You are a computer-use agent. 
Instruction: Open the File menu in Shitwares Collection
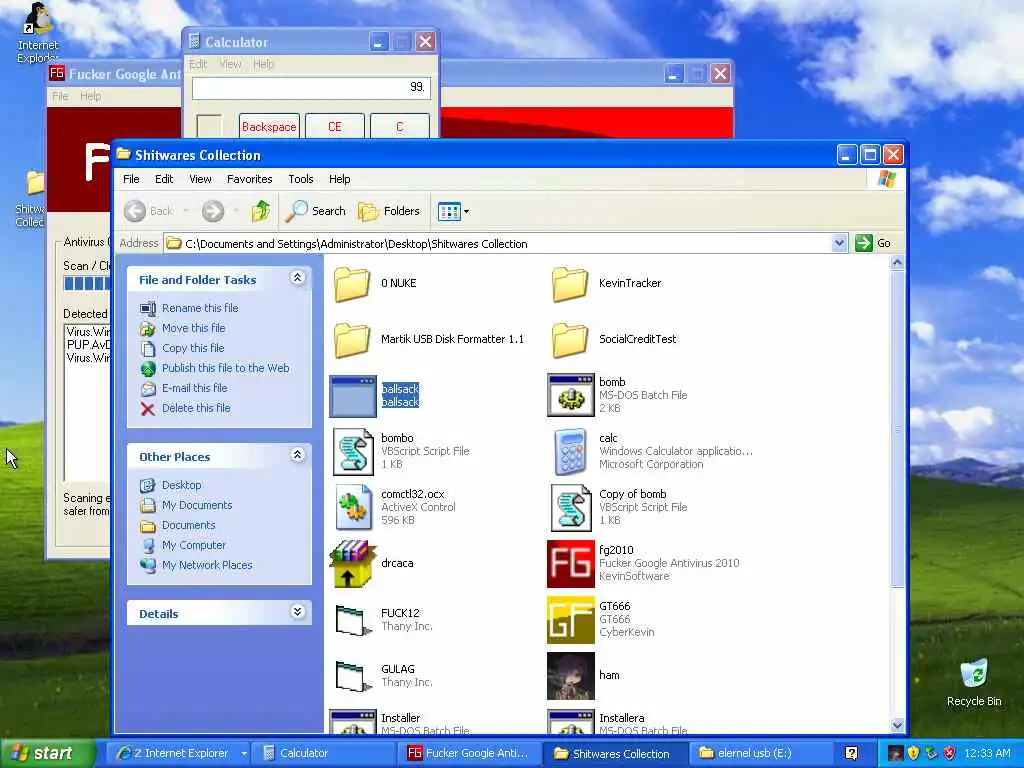(131, 179)
